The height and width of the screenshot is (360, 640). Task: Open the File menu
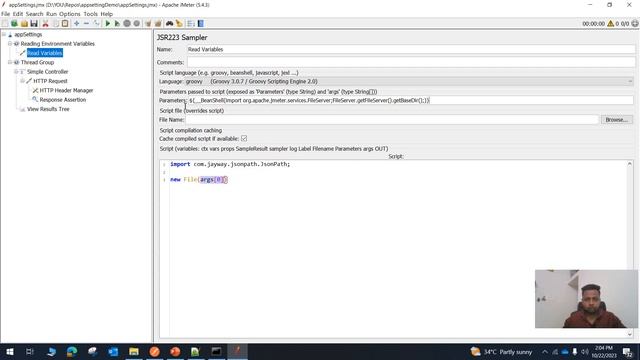[x=5, y=14]
